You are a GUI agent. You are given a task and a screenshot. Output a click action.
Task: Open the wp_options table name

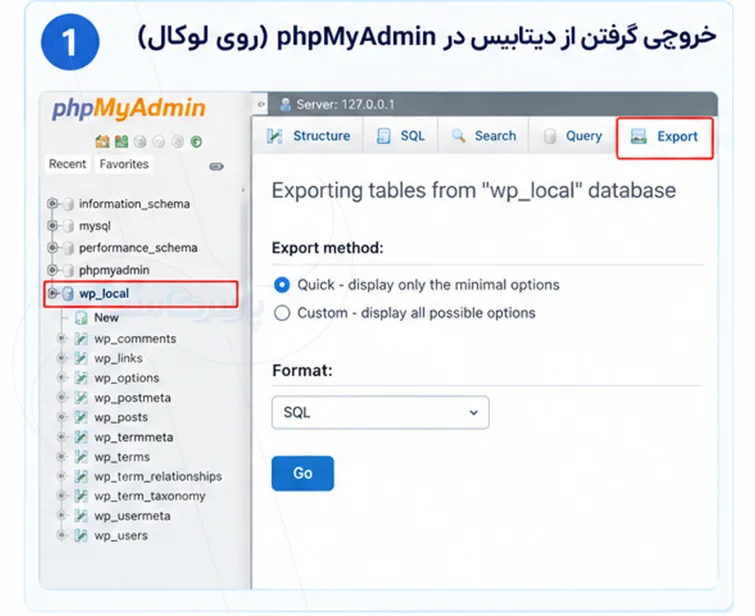[127, 378]
